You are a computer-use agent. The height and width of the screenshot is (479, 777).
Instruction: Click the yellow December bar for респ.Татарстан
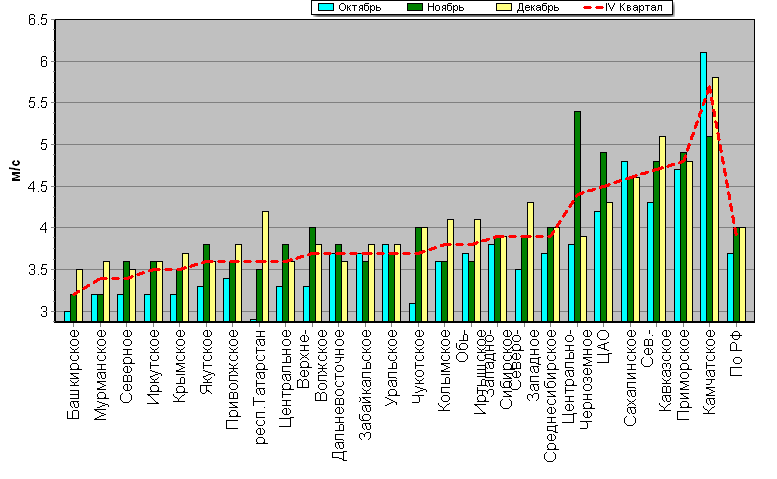pyautogui.click(x=266, y=266)
